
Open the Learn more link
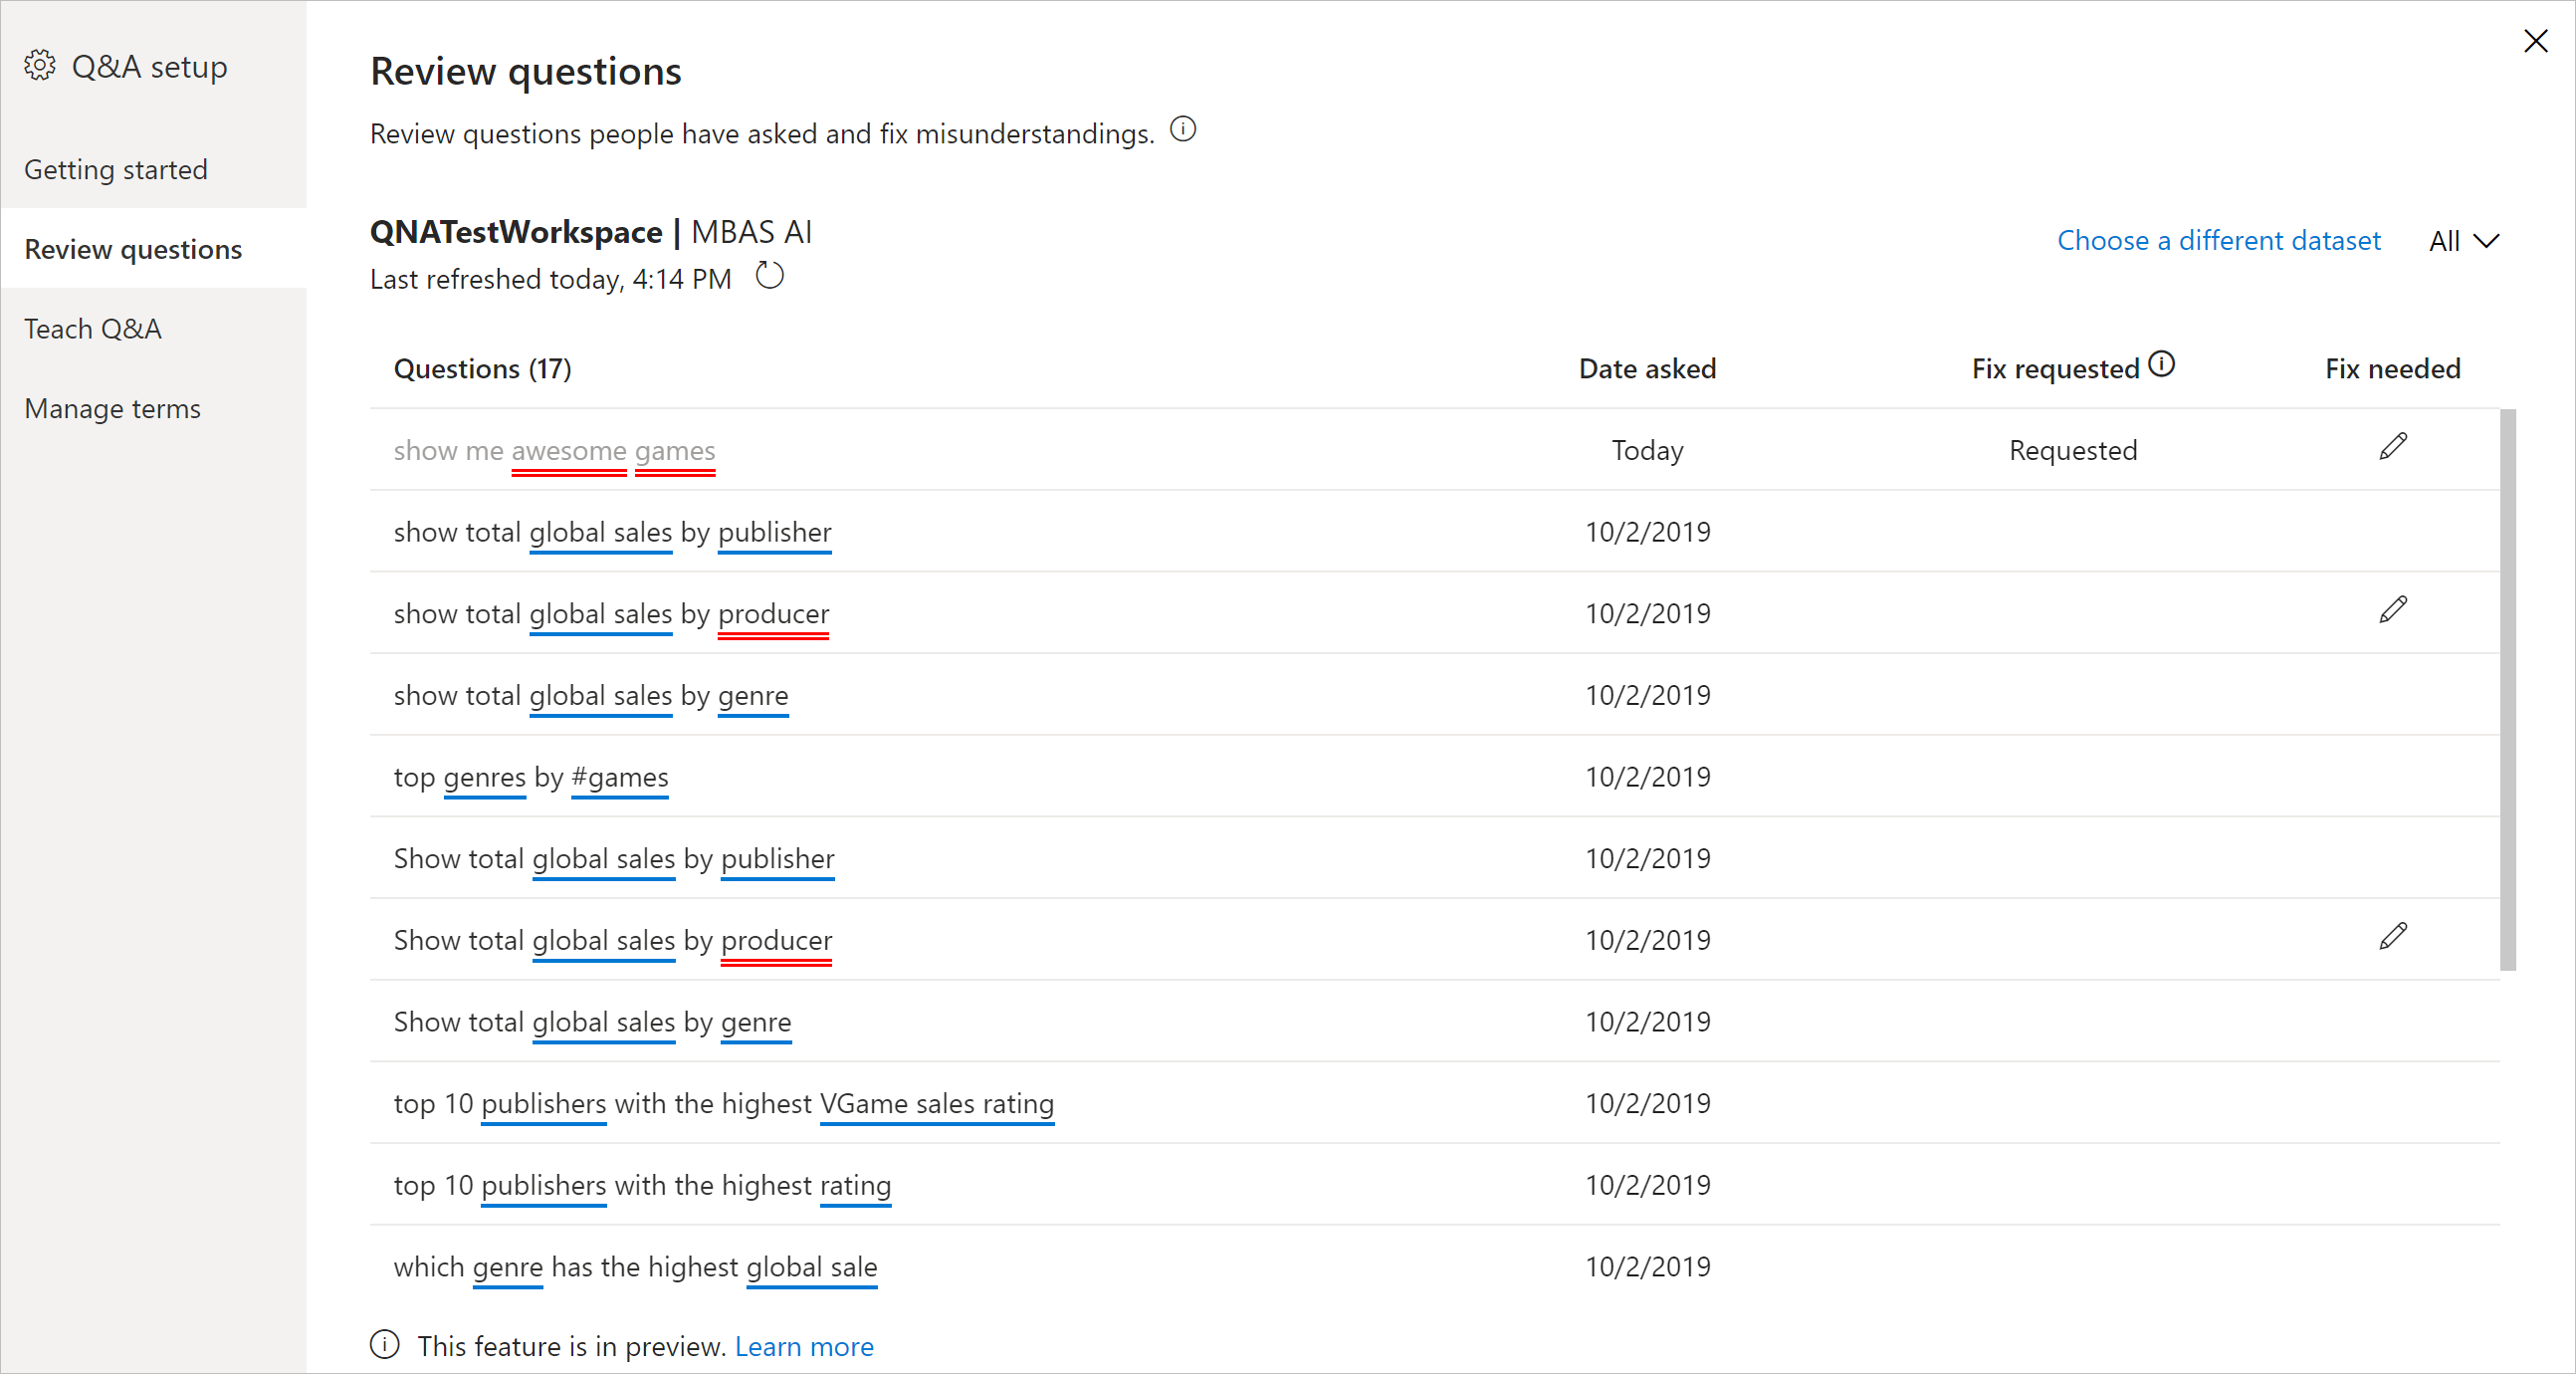coord(804,1347)
